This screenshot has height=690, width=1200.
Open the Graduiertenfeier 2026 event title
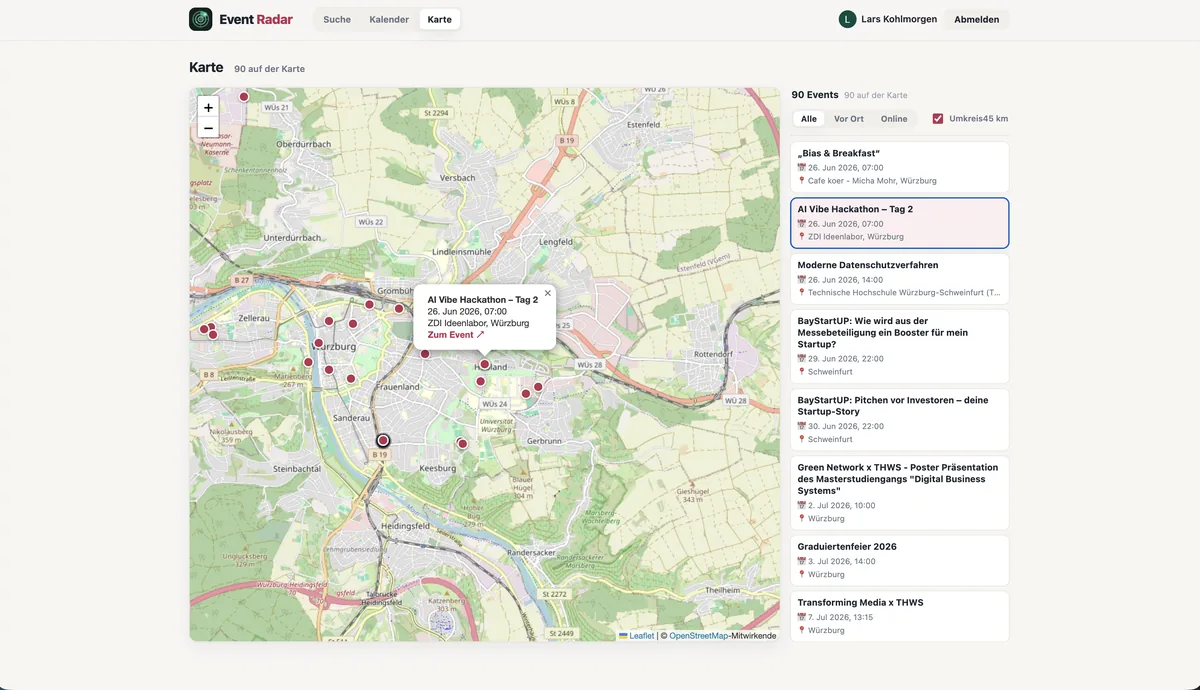[x=847, y=547]
